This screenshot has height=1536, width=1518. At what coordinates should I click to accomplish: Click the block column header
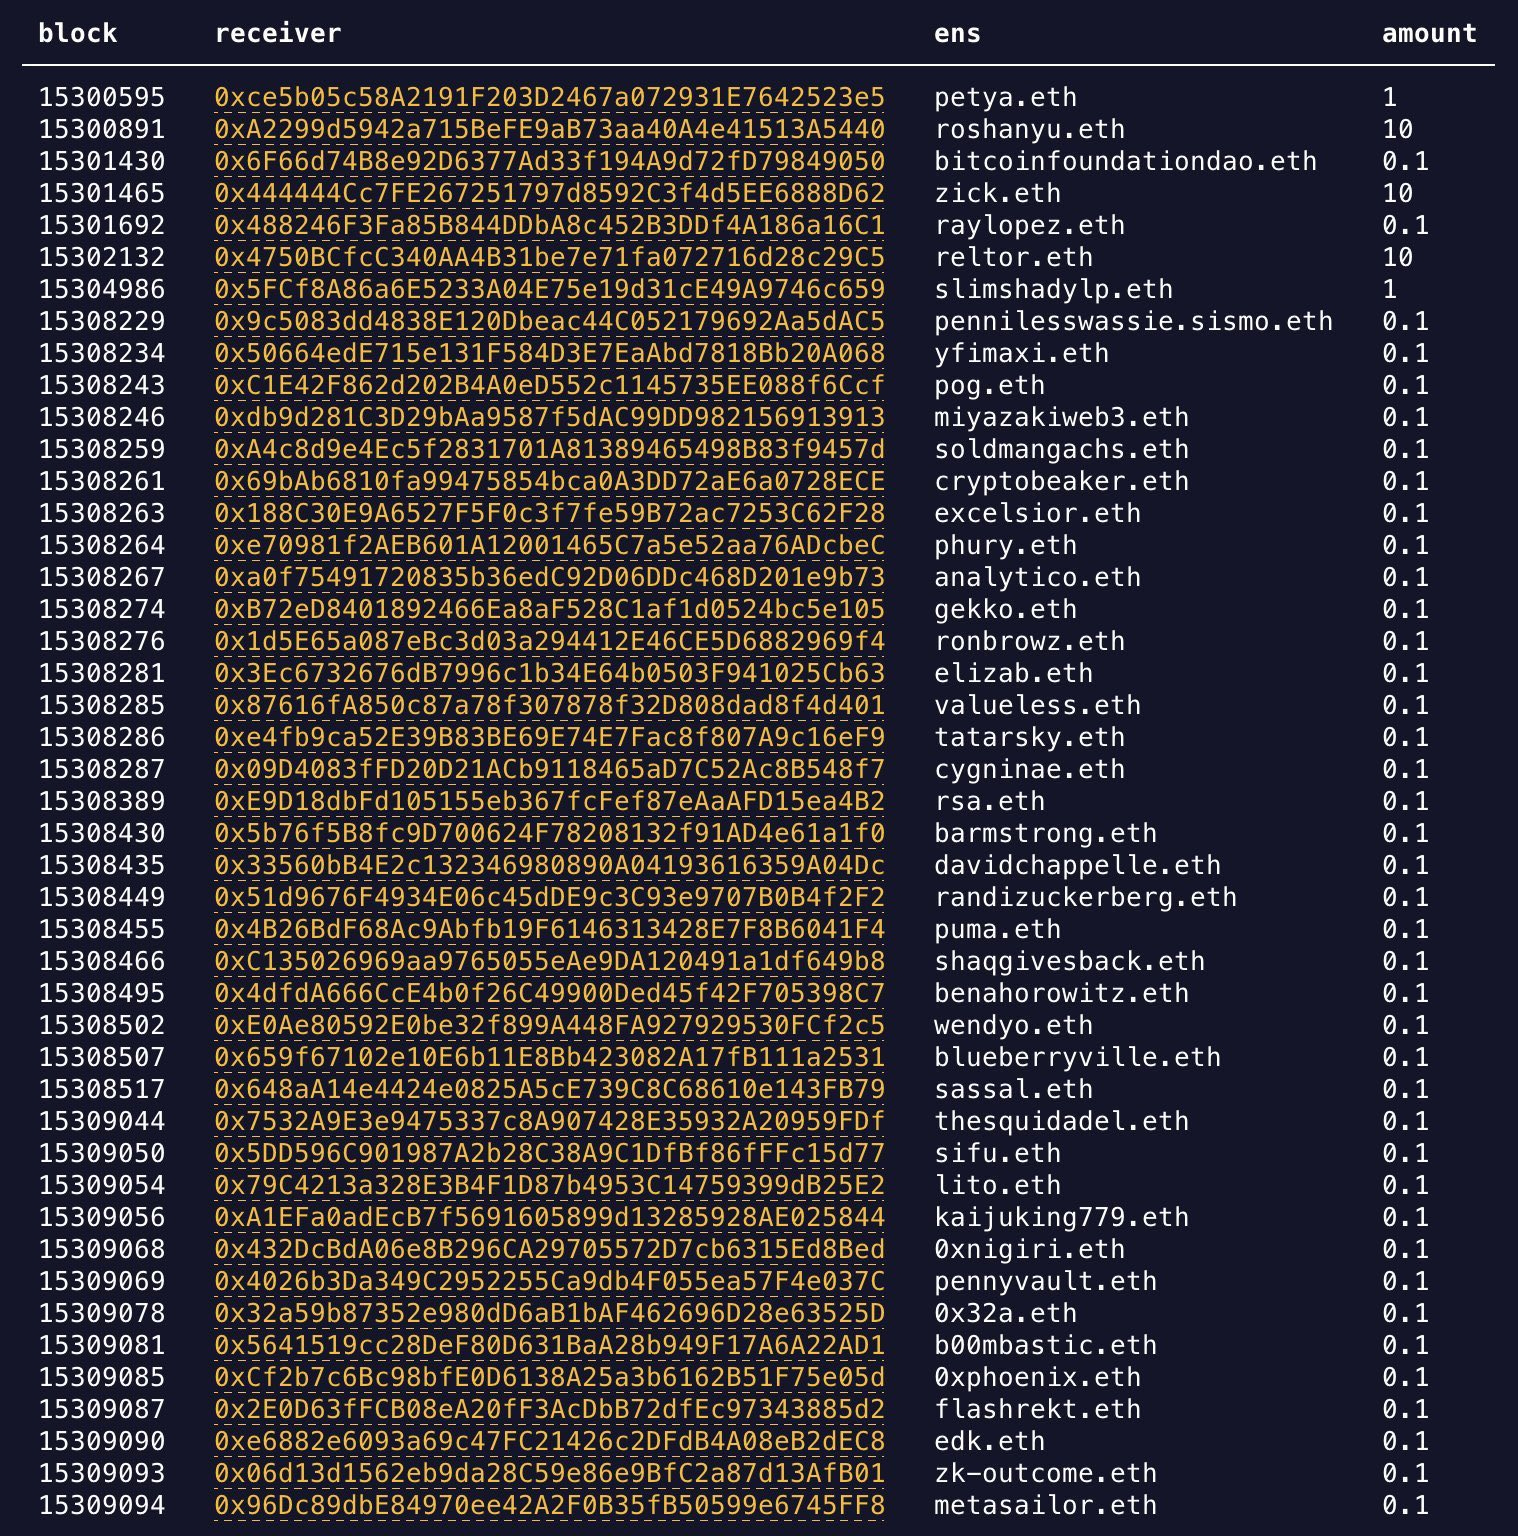point(78,33)
